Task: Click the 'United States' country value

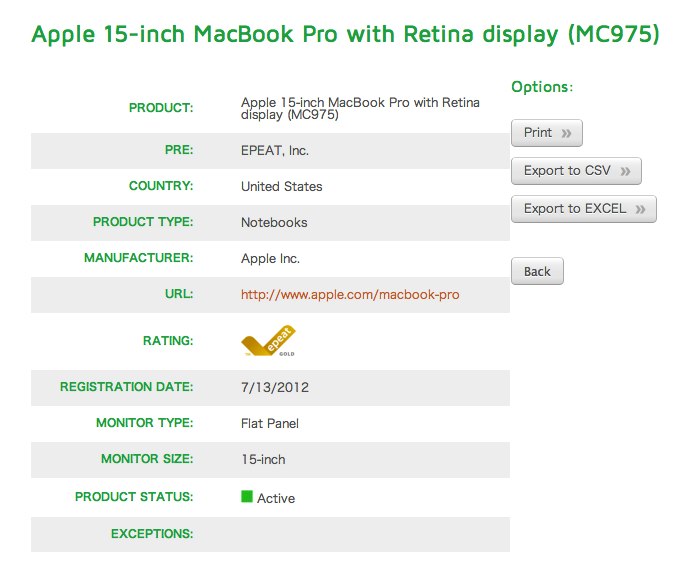Action: tap(282, 186)
